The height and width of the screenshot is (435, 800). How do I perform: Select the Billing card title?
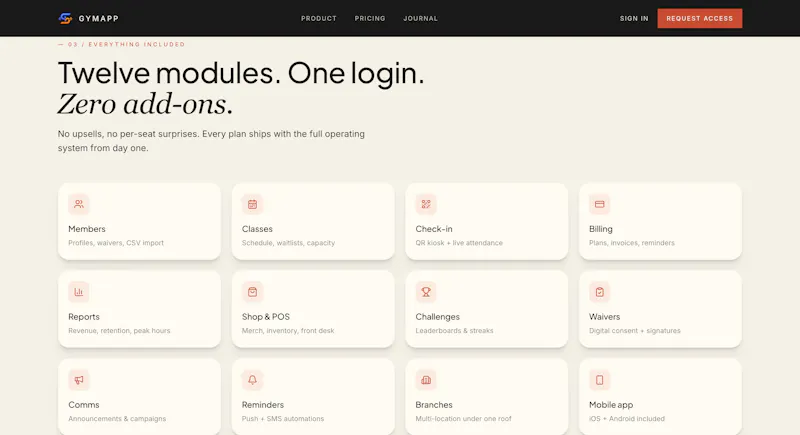click(601, 229)
